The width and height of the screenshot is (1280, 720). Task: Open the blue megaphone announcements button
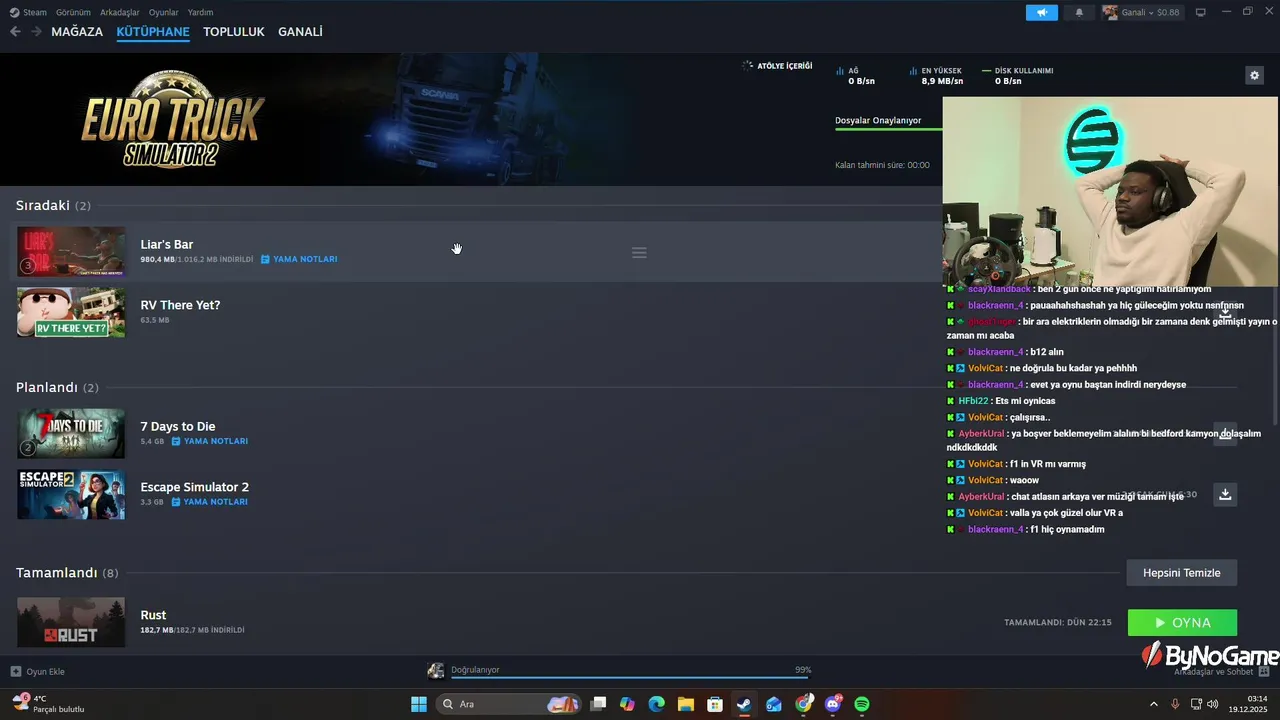(x=1041, y=12)
